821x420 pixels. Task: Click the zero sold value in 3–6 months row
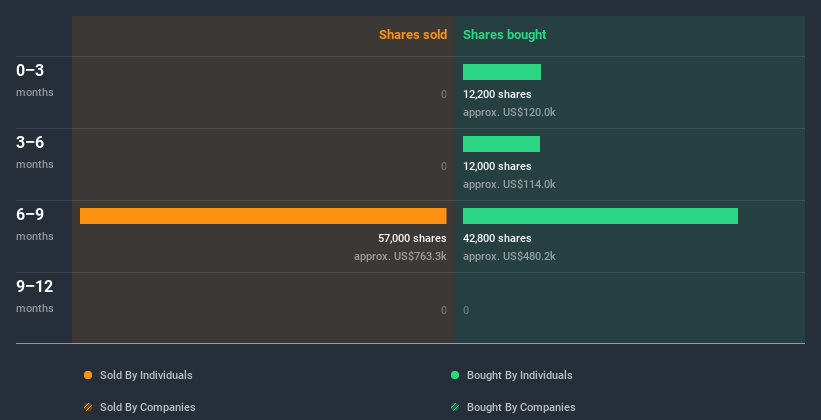(443, 166)
